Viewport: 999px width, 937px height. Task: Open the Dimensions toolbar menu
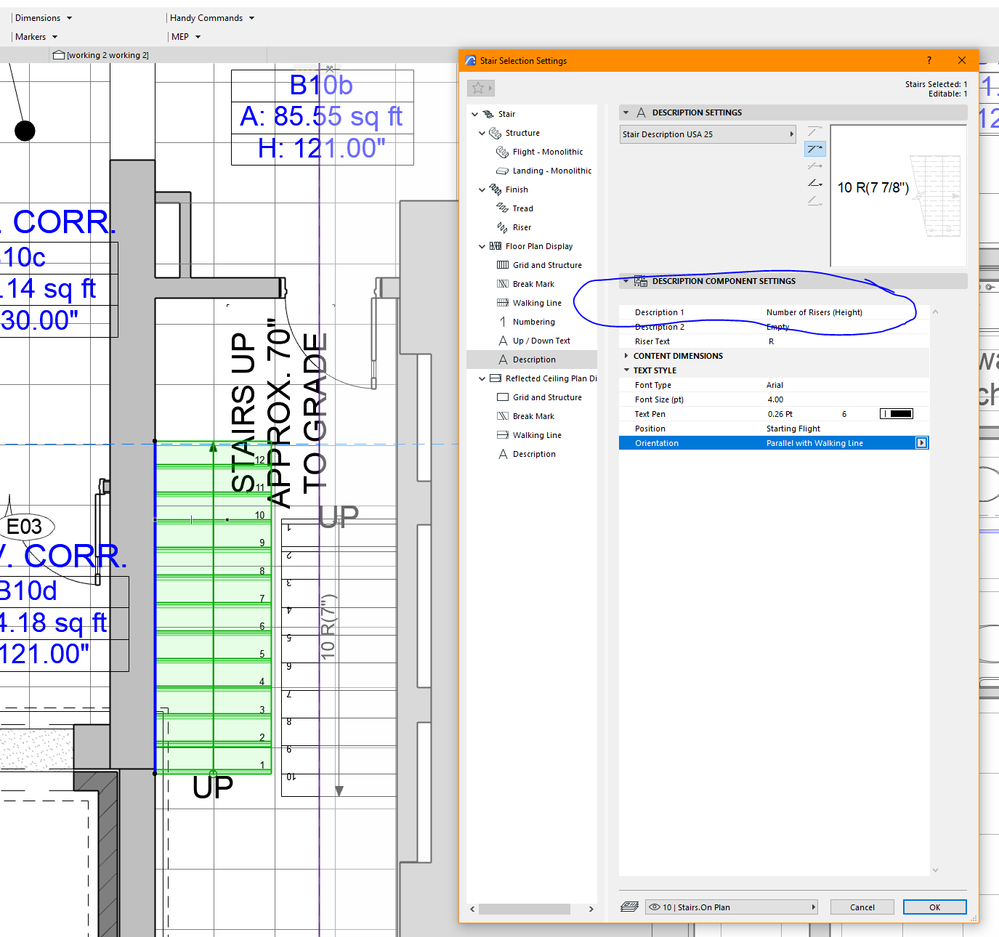pos(41,17)
